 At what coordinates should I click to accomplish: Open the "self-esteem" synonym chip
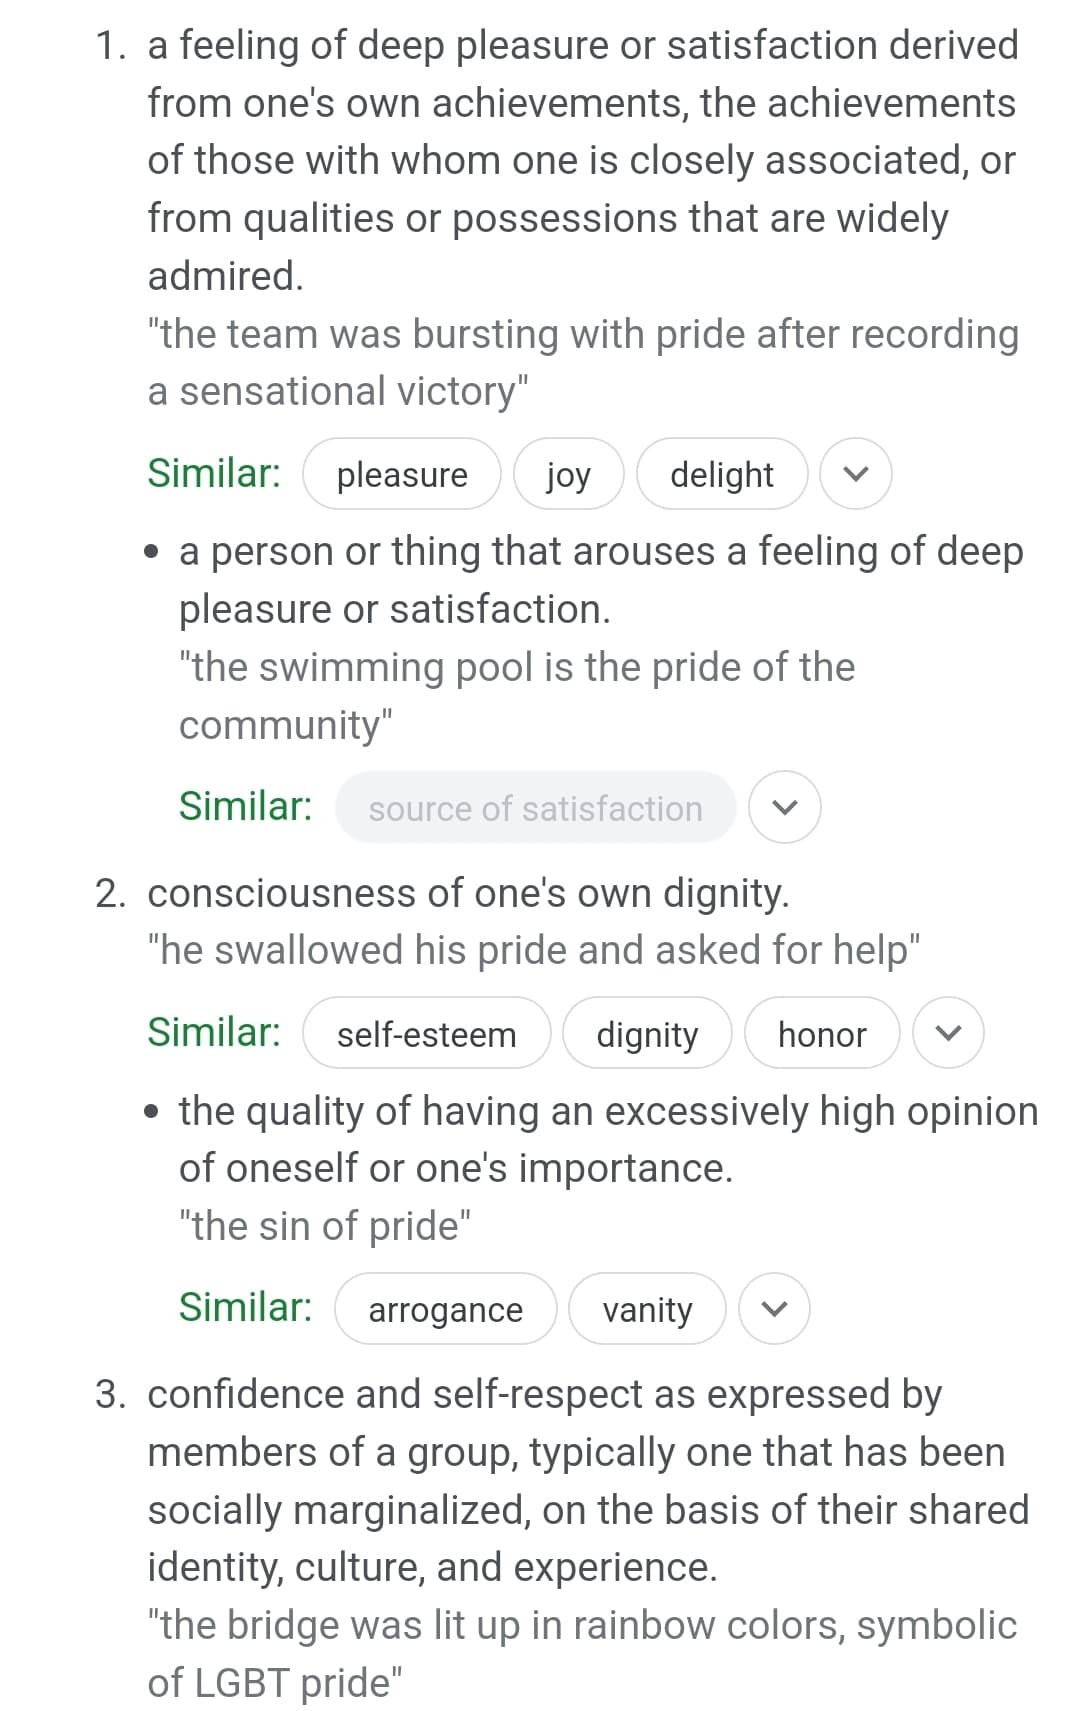426,1034
